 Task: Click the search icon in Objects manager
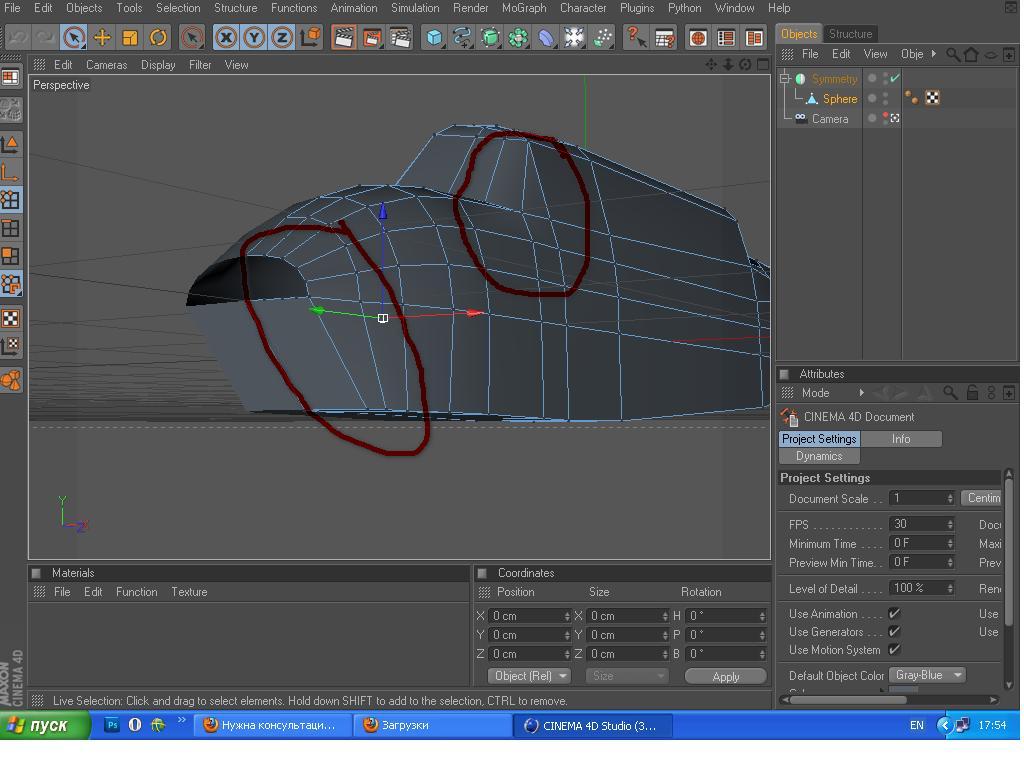click(x=953, y=54)
